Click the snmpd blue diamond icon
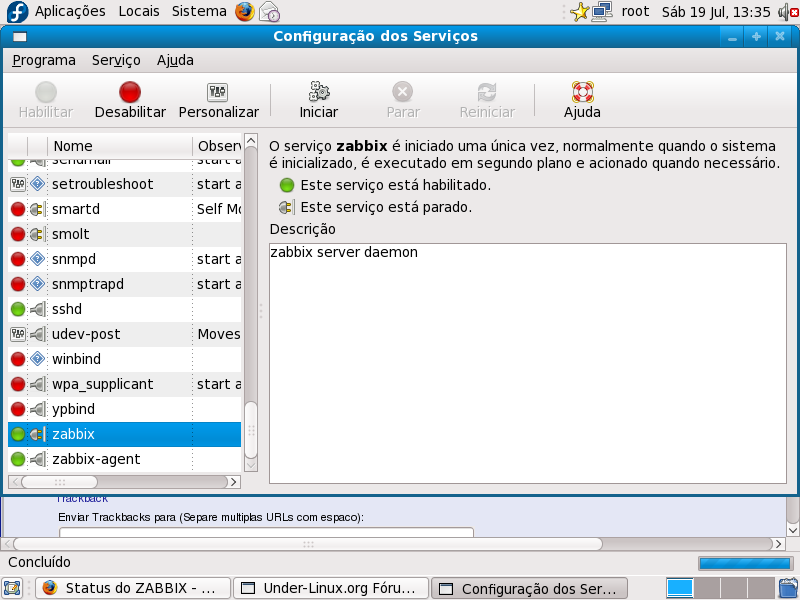Screen dimensions: 800x600 point(37,259)
